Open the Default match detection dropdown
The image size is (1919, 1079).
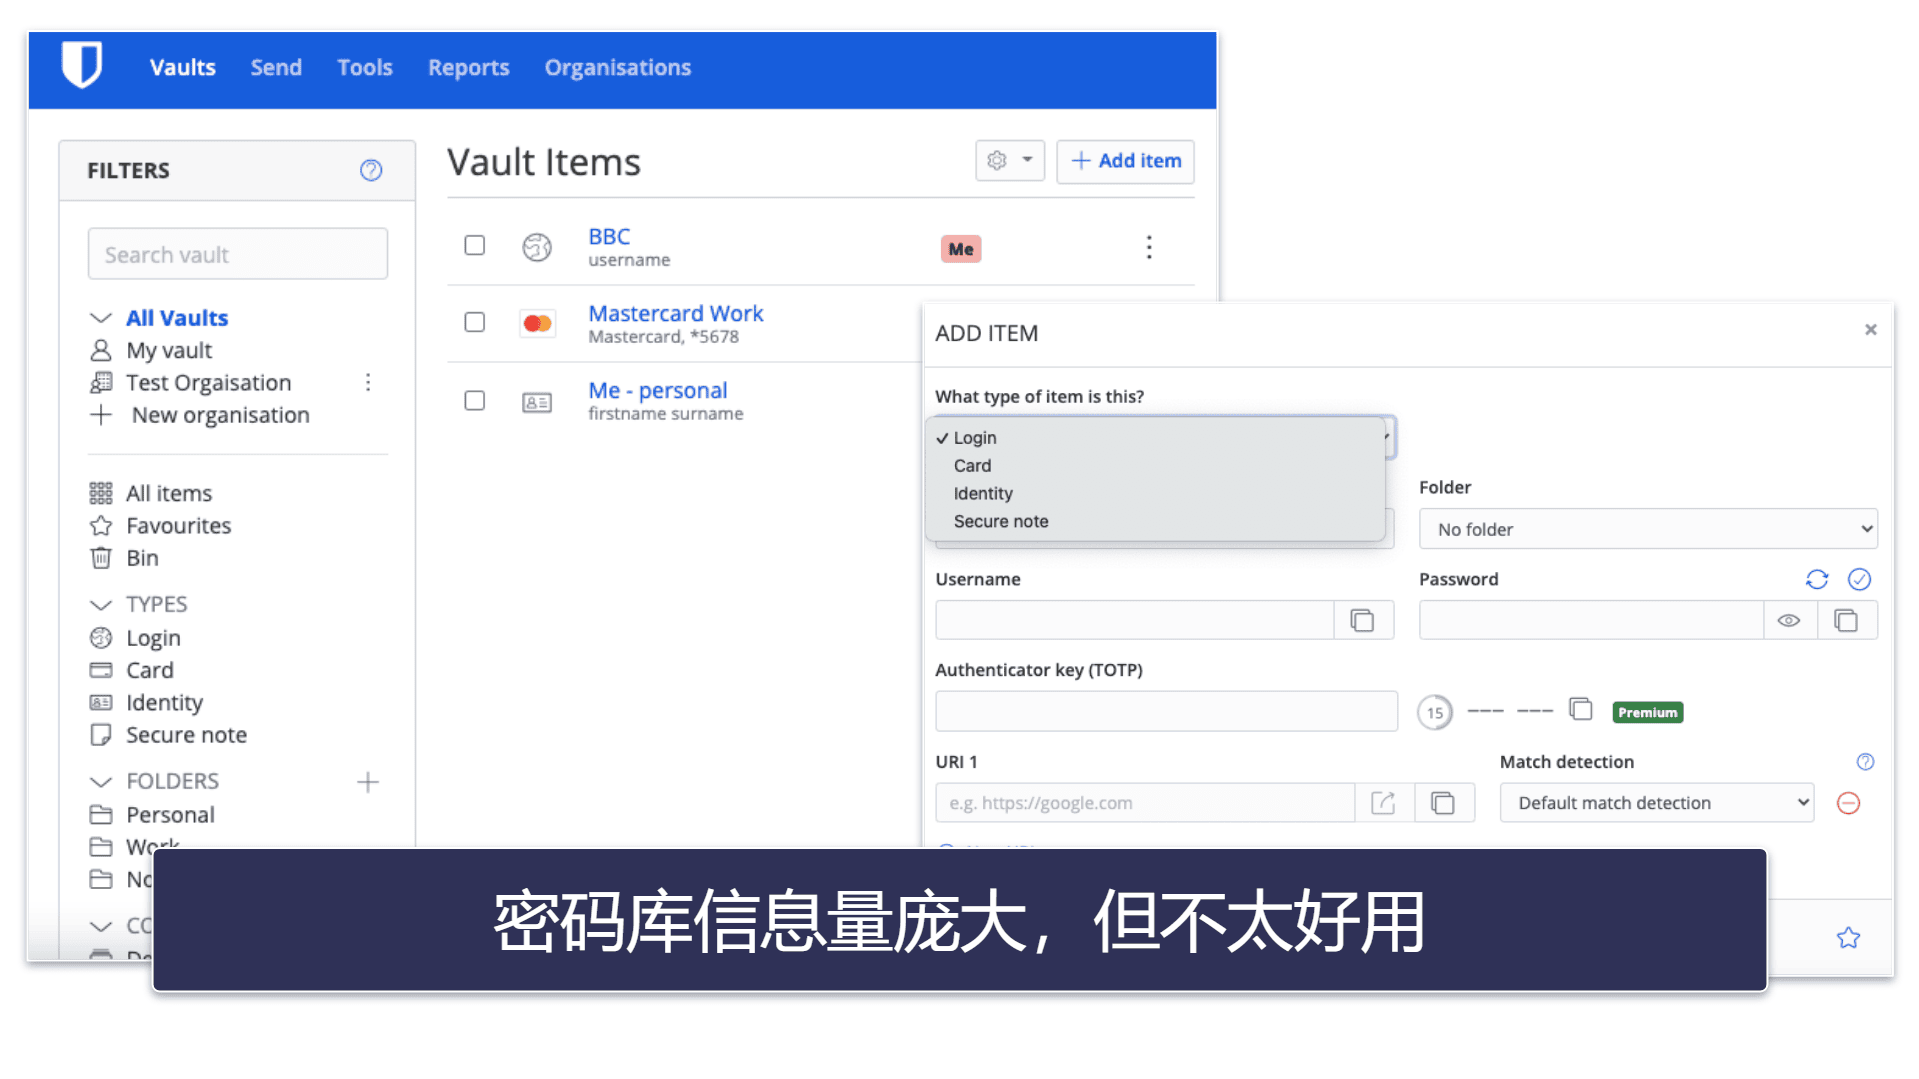[1656, 803]
